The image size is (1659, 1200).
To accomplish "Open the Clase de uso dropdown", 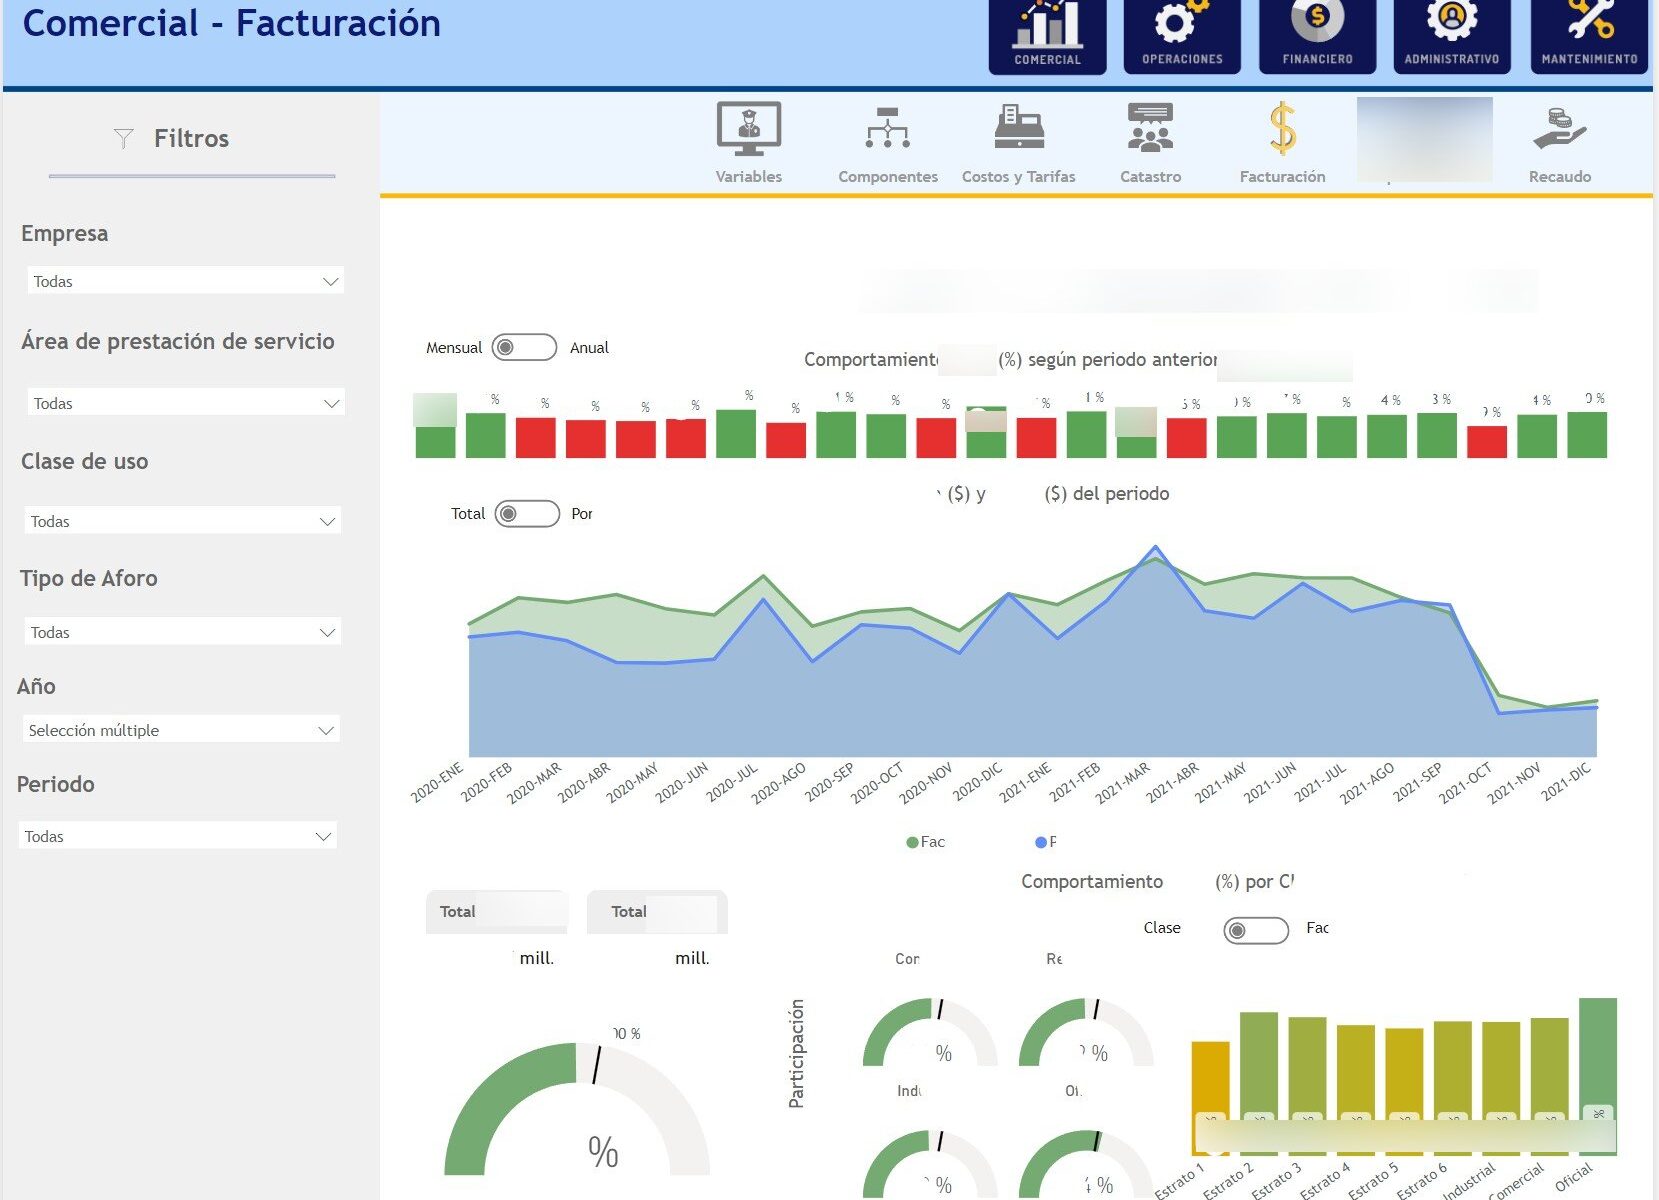I will (x=182, y=522).
